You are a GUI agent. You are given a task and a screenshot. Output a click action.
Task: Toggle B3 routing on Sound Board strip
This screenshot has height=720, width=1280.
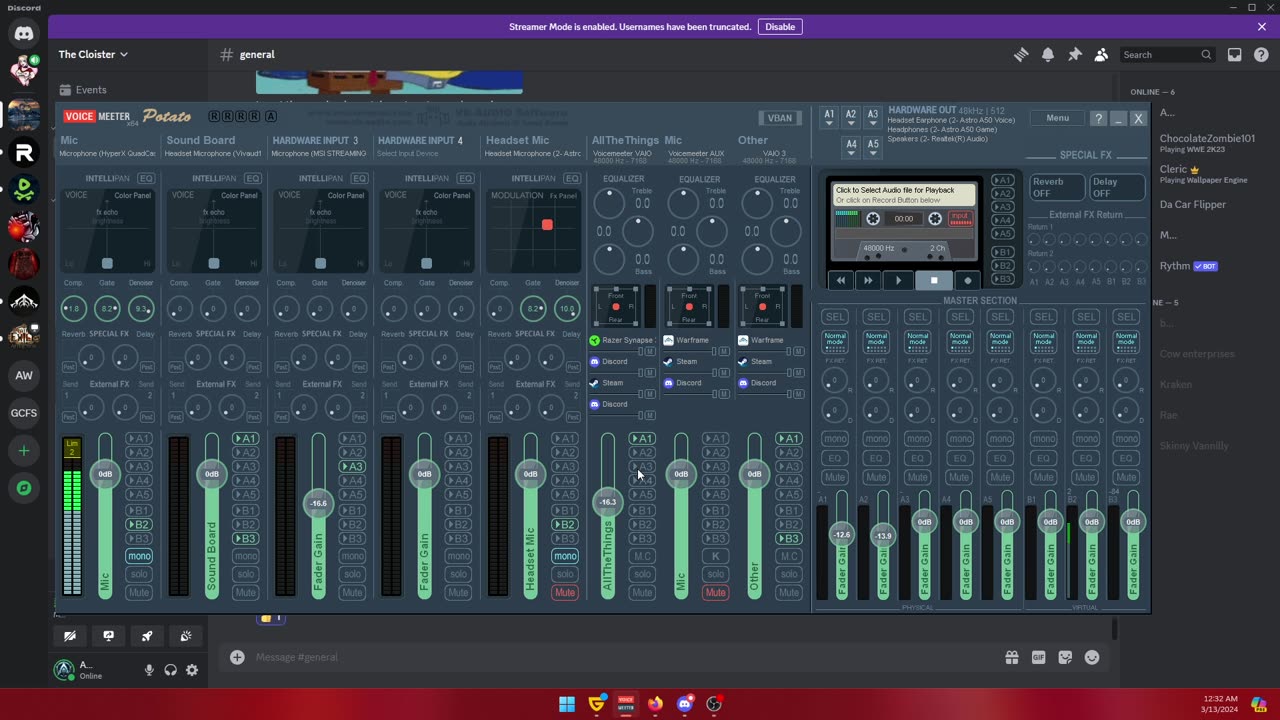245,538
